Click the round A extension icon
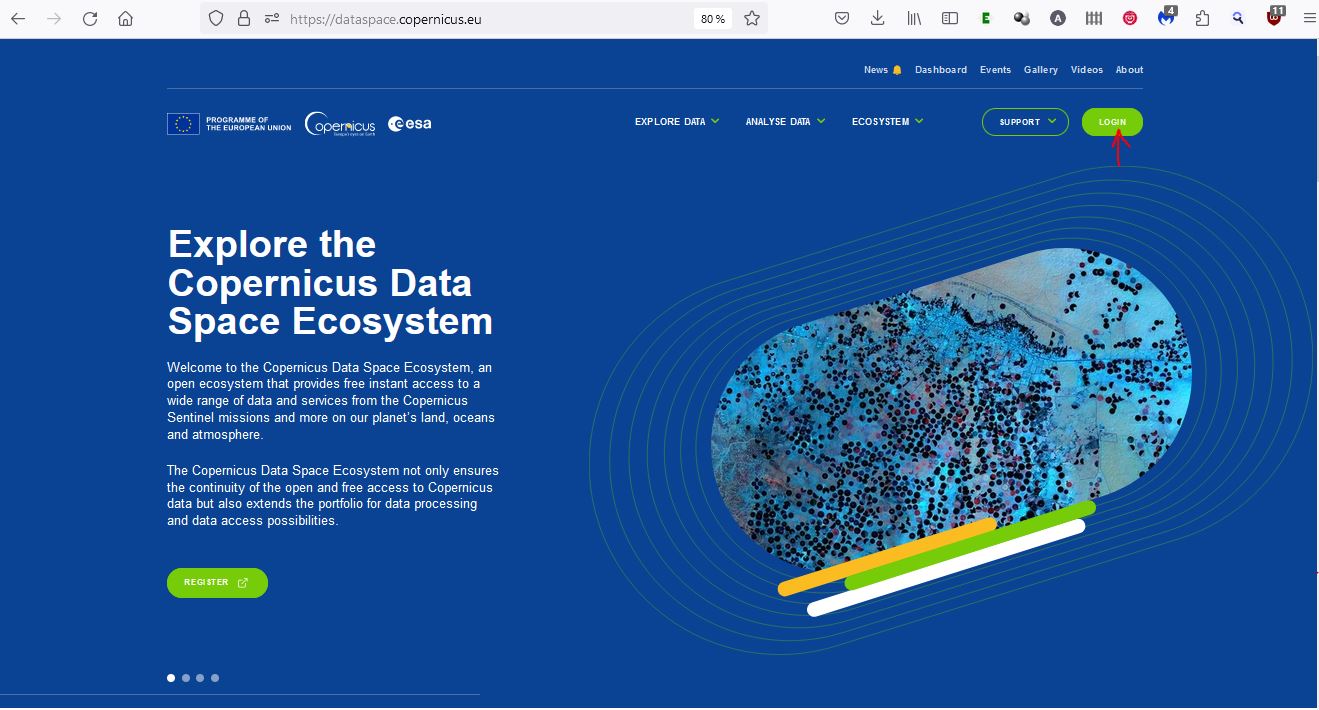This screenshot has height=710, width=1319. coord(1058,18)
